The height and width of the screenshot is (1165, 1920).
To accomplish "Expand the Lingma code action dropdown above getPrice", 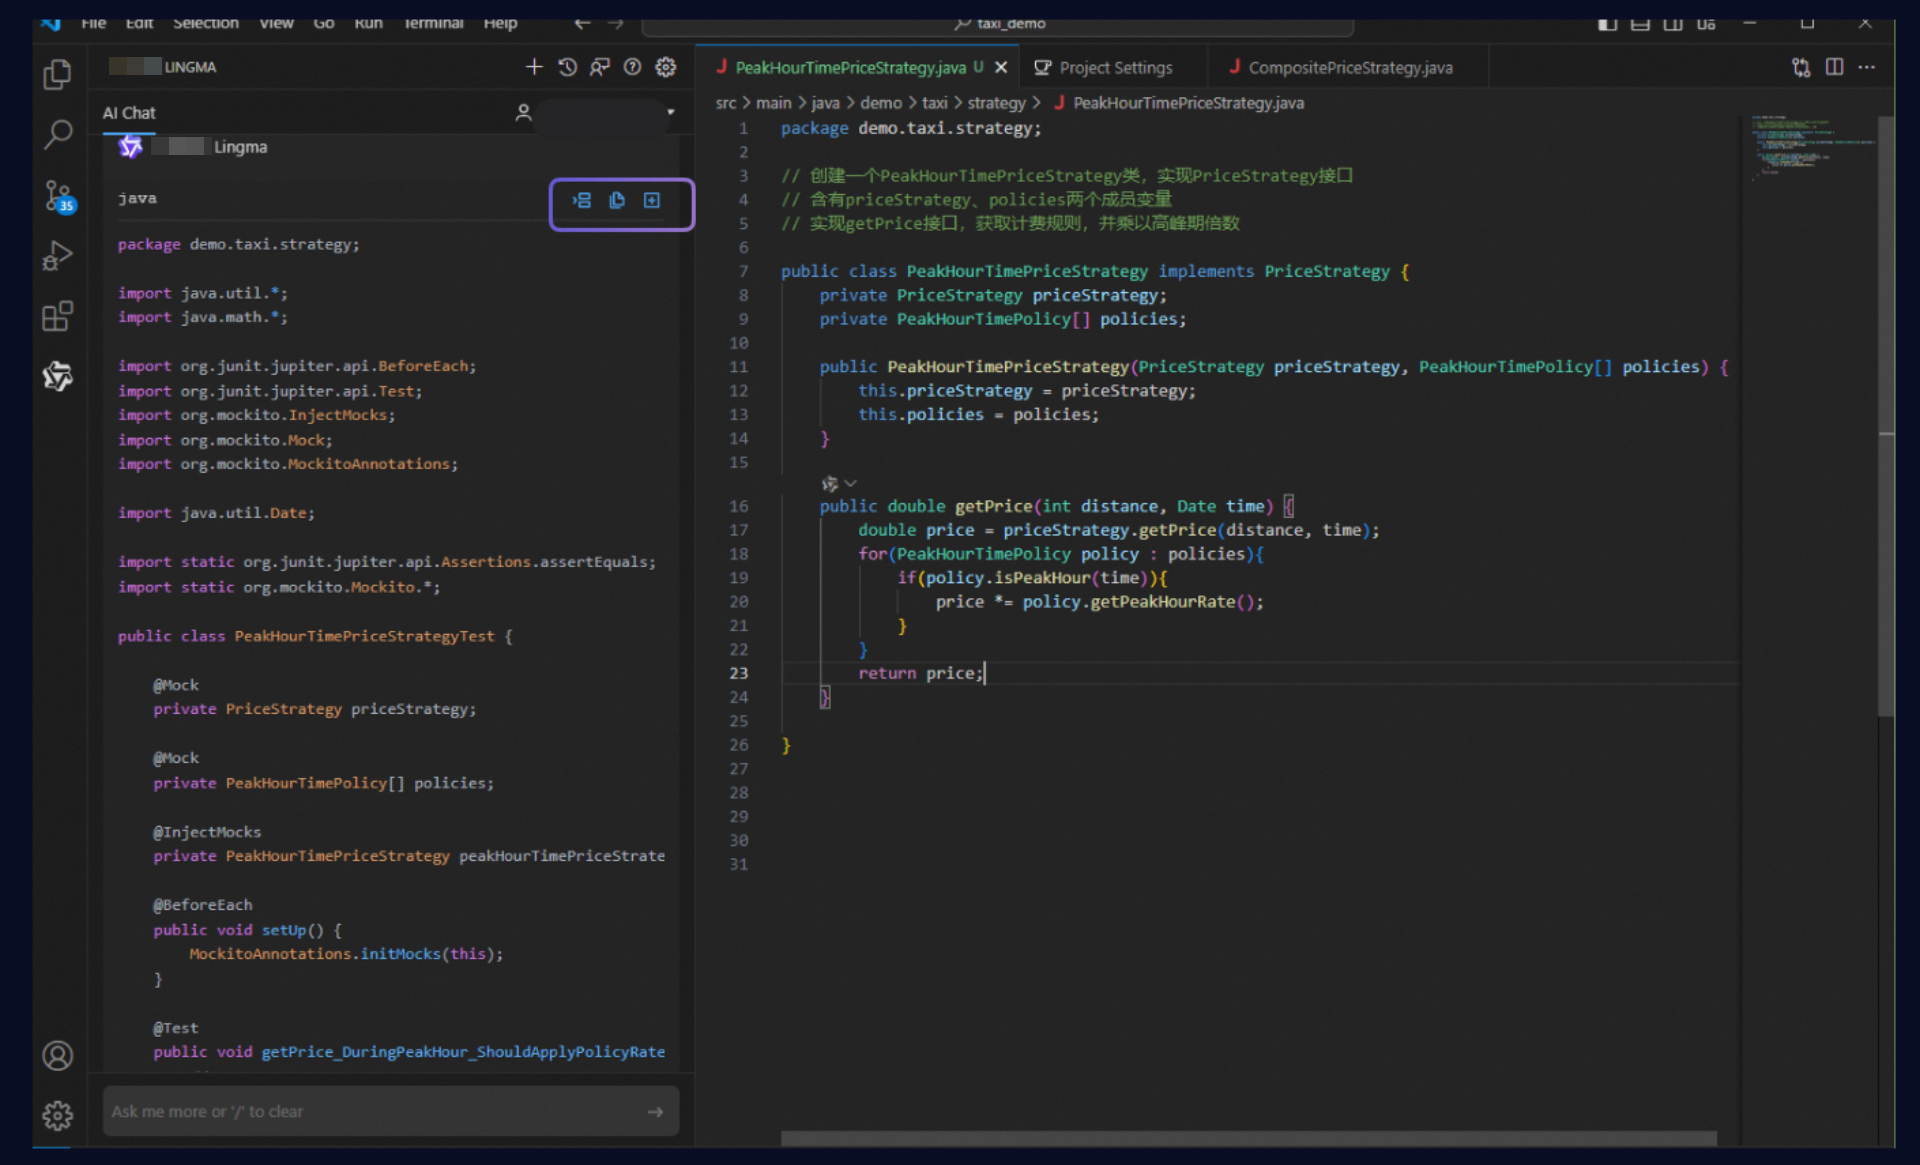I will tap(850, 484).
